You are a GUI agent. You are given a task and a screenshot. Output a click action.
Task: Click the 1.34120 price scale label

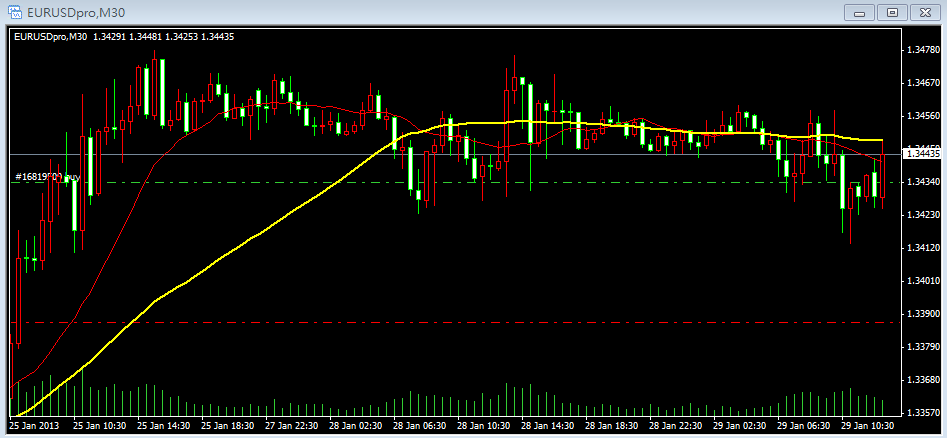[922, 248]
